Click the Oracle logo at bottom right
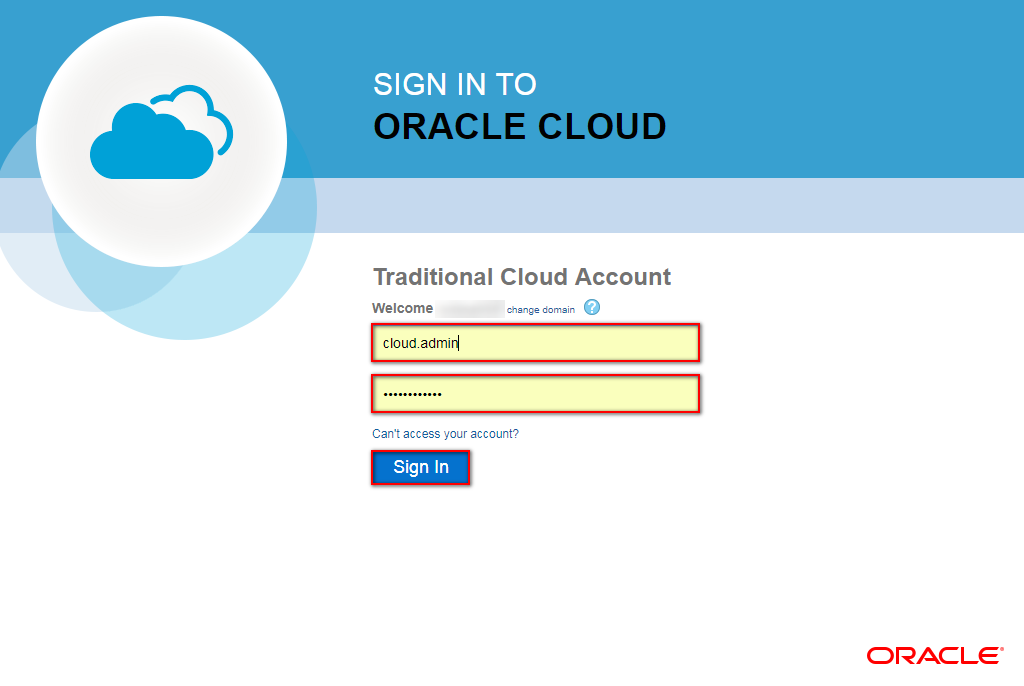Screen dimensions: 1024x686 [935, 655]
